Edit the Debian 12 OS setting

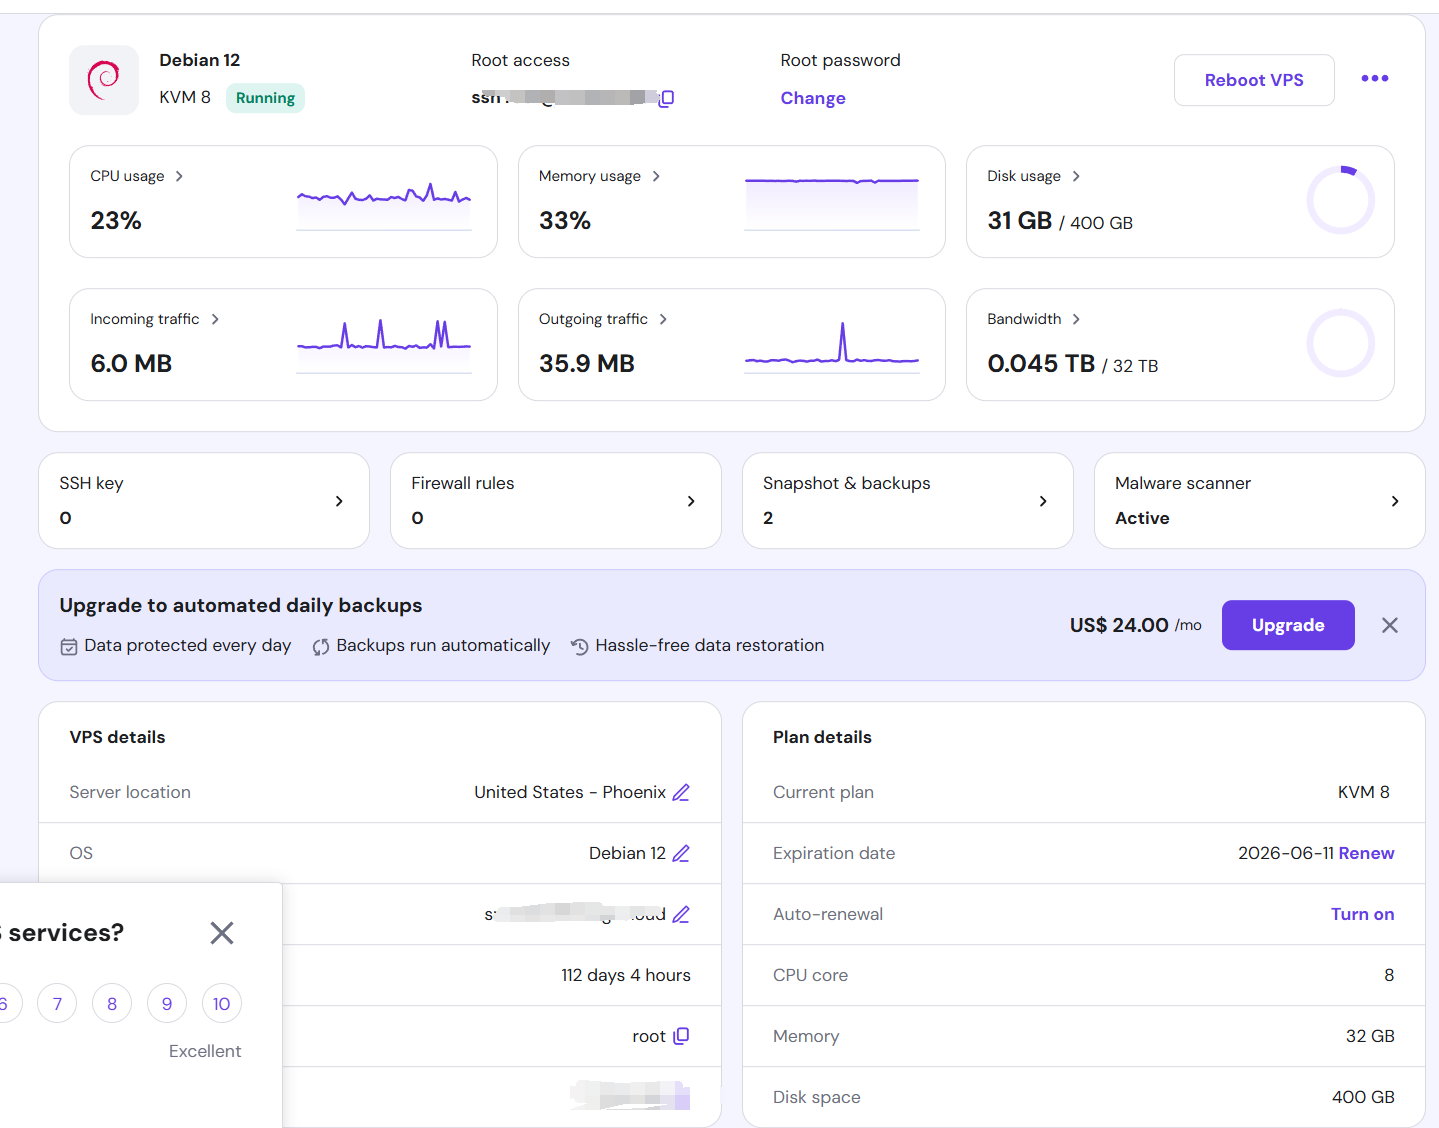pos(681,853)
